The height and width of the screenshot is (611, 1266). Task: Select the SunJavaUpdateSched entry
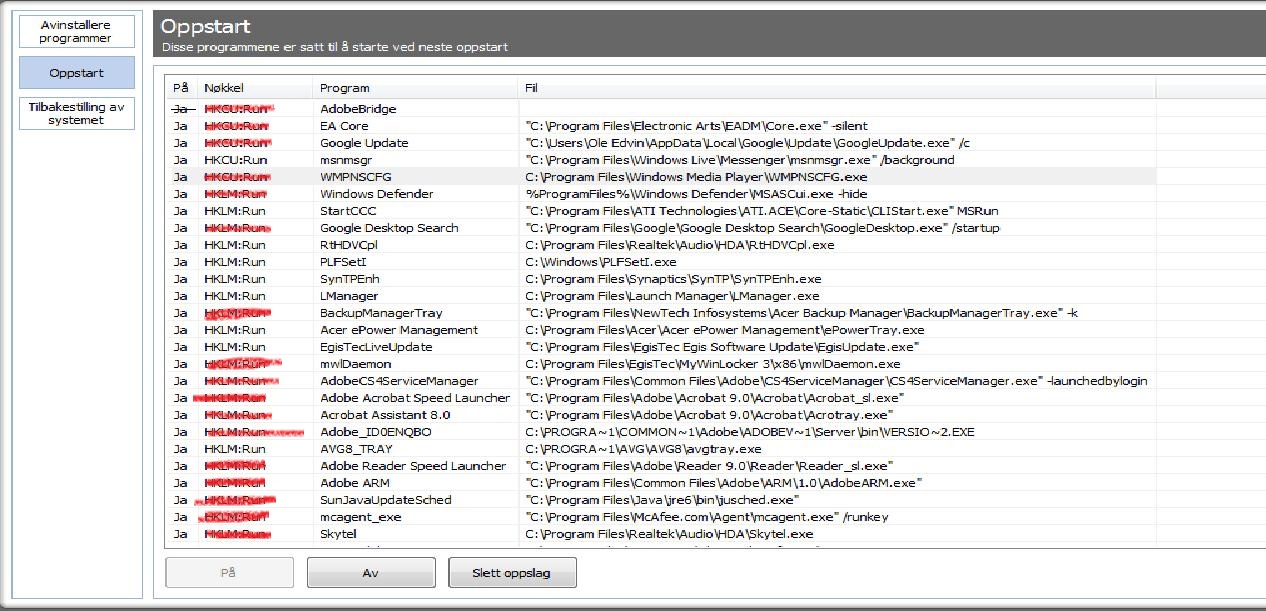click(x=386, y=500)
